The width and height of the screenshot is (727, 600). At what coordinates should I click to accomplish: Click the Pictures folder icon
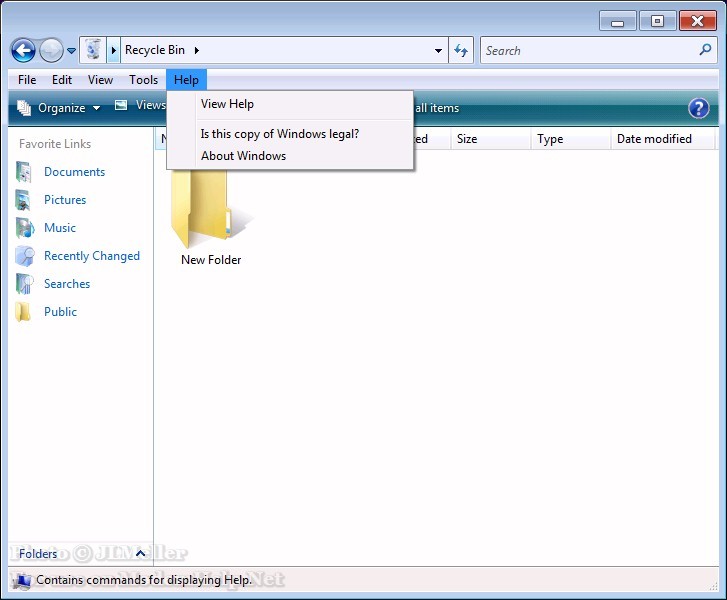click(x=24, y=200)
